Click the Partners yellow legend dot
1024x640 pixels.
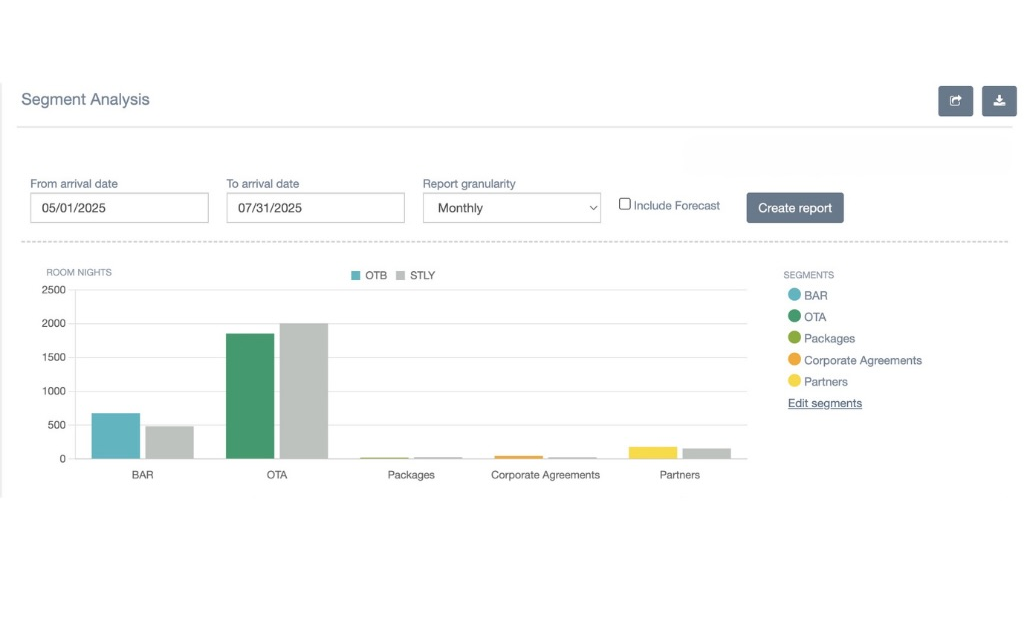click(794, 381)
